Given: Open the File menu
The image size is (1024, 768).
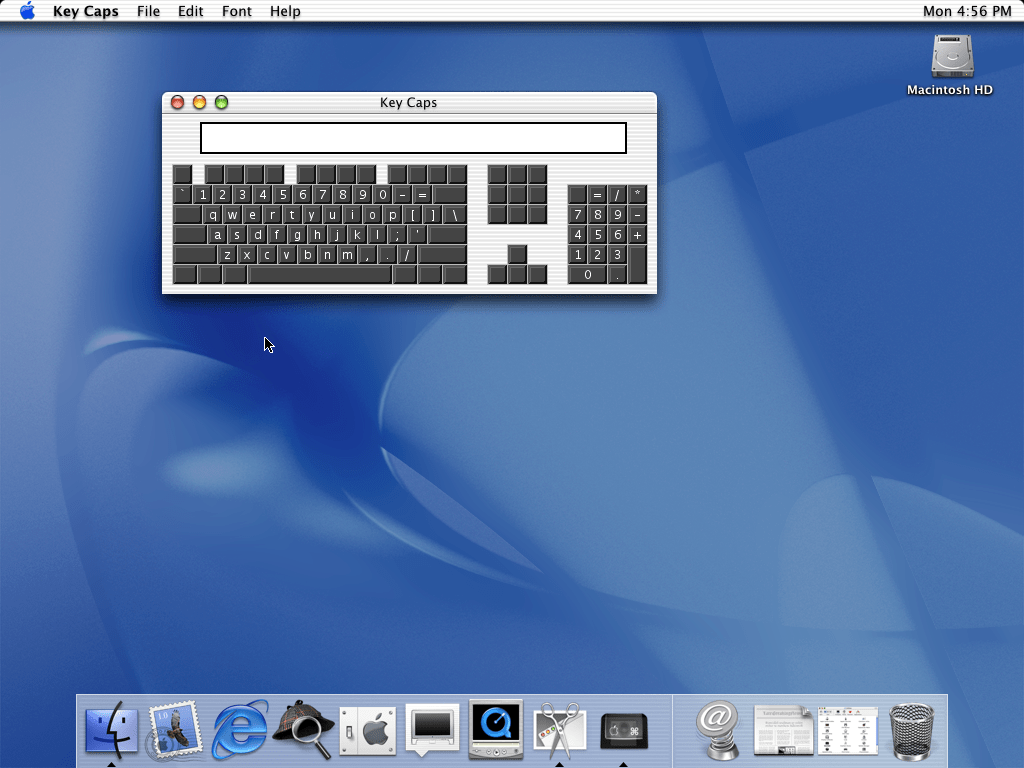Looking at the screenshot, I should (148, 11).
